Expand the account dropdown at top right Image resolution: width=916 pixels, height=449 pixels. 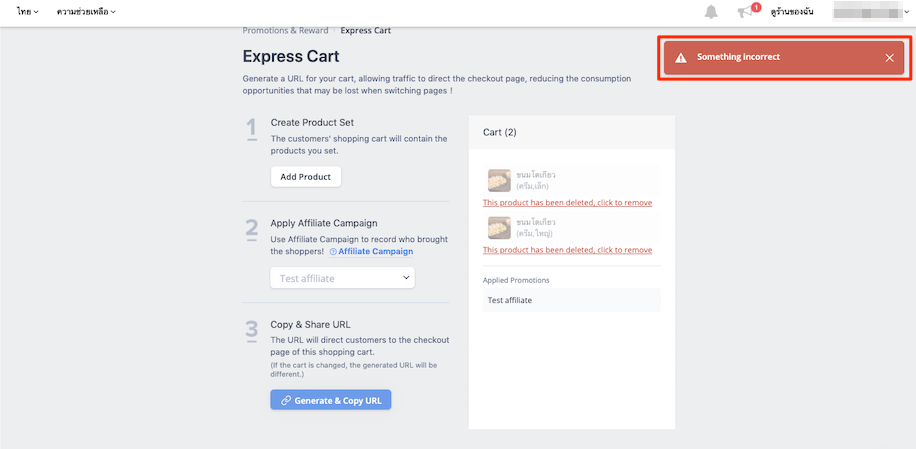click(870, 12)
